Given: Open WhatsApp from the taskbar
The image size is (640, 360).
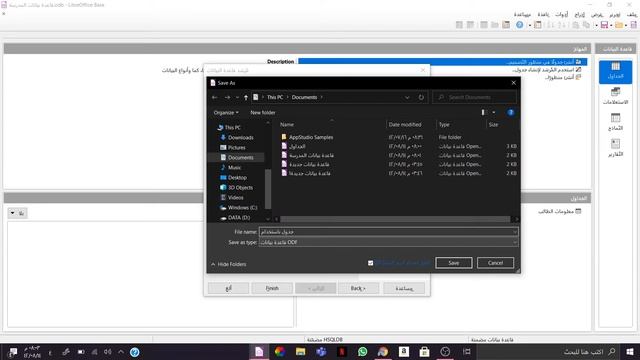Looking at the screenshot, I should (x=362, y=351).
